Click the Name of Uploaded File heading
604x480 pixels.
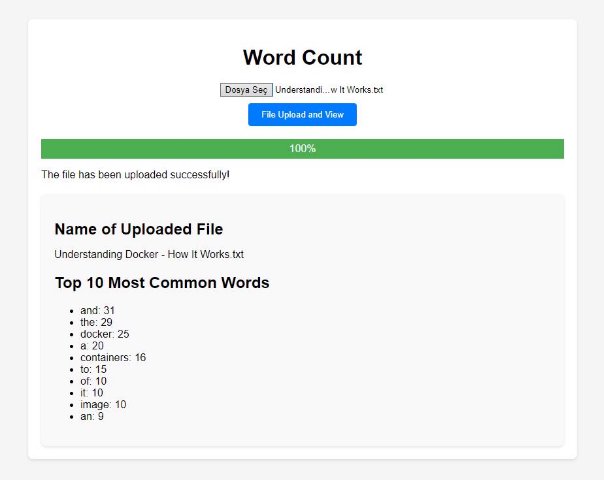pyautogui.click(x=138, y=229)
